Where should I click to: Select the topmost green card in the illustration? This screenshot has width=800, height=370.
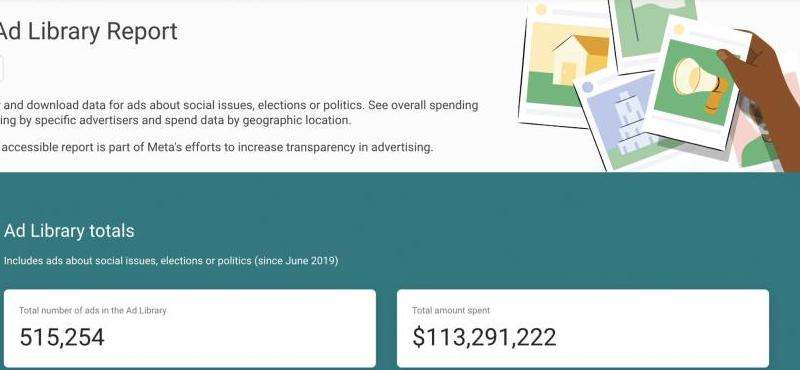tap(654, 33)
